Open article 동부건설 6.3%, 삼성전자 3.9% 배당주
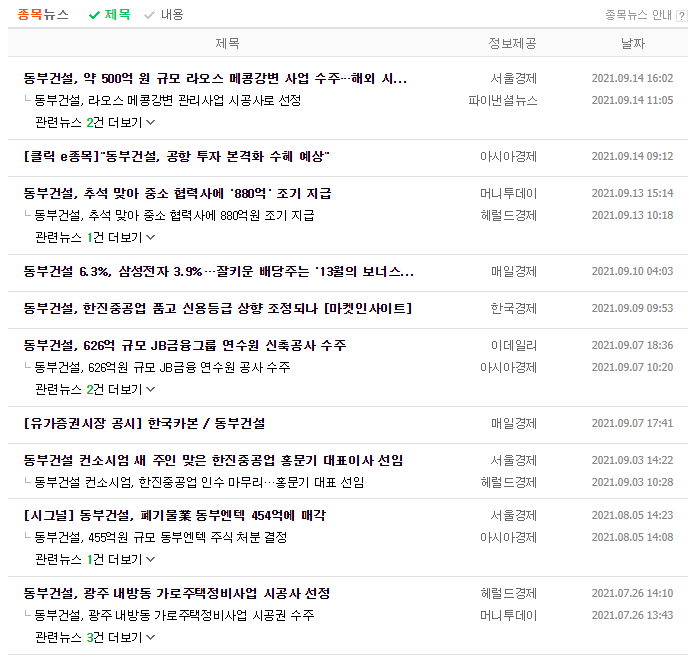 point(219,271)
